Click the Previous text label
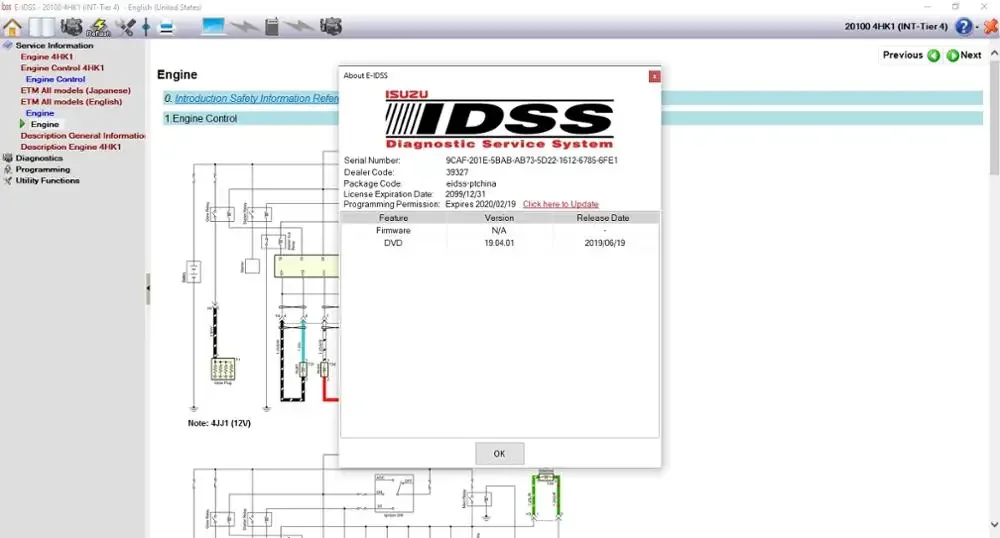 [902, 55]
